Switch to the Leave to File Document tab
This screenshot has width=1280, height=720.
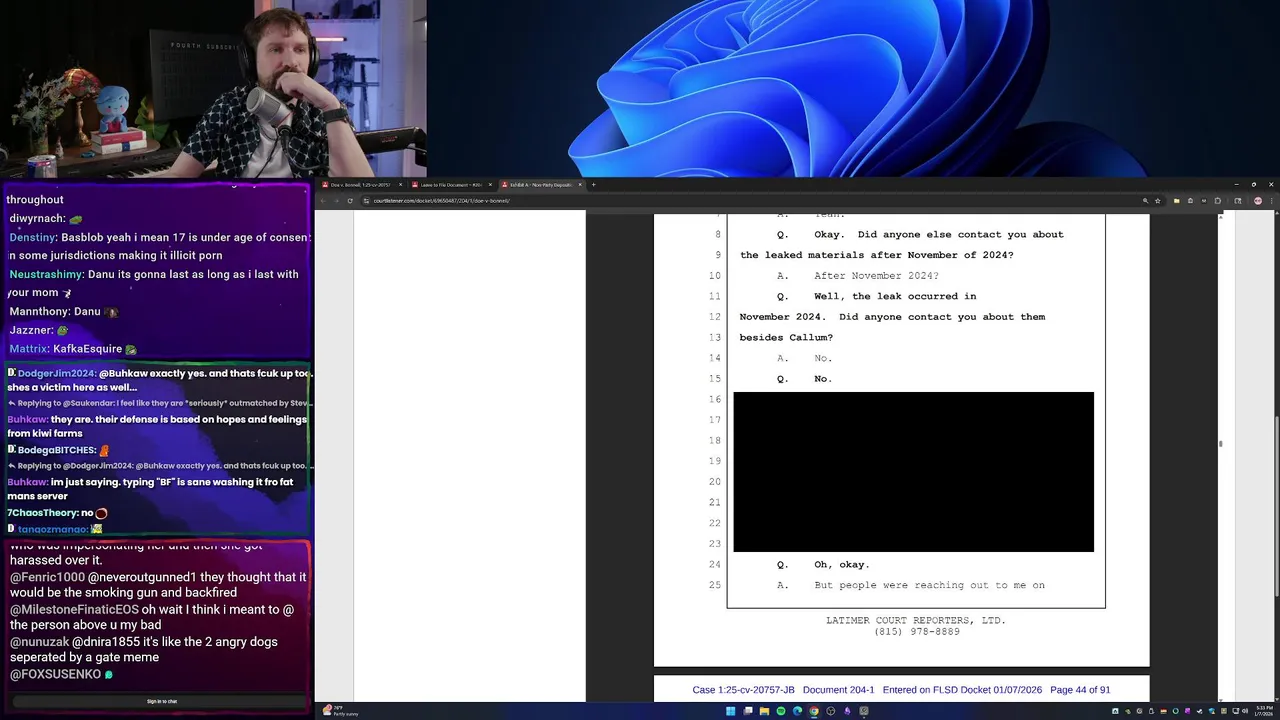point(450,184)
